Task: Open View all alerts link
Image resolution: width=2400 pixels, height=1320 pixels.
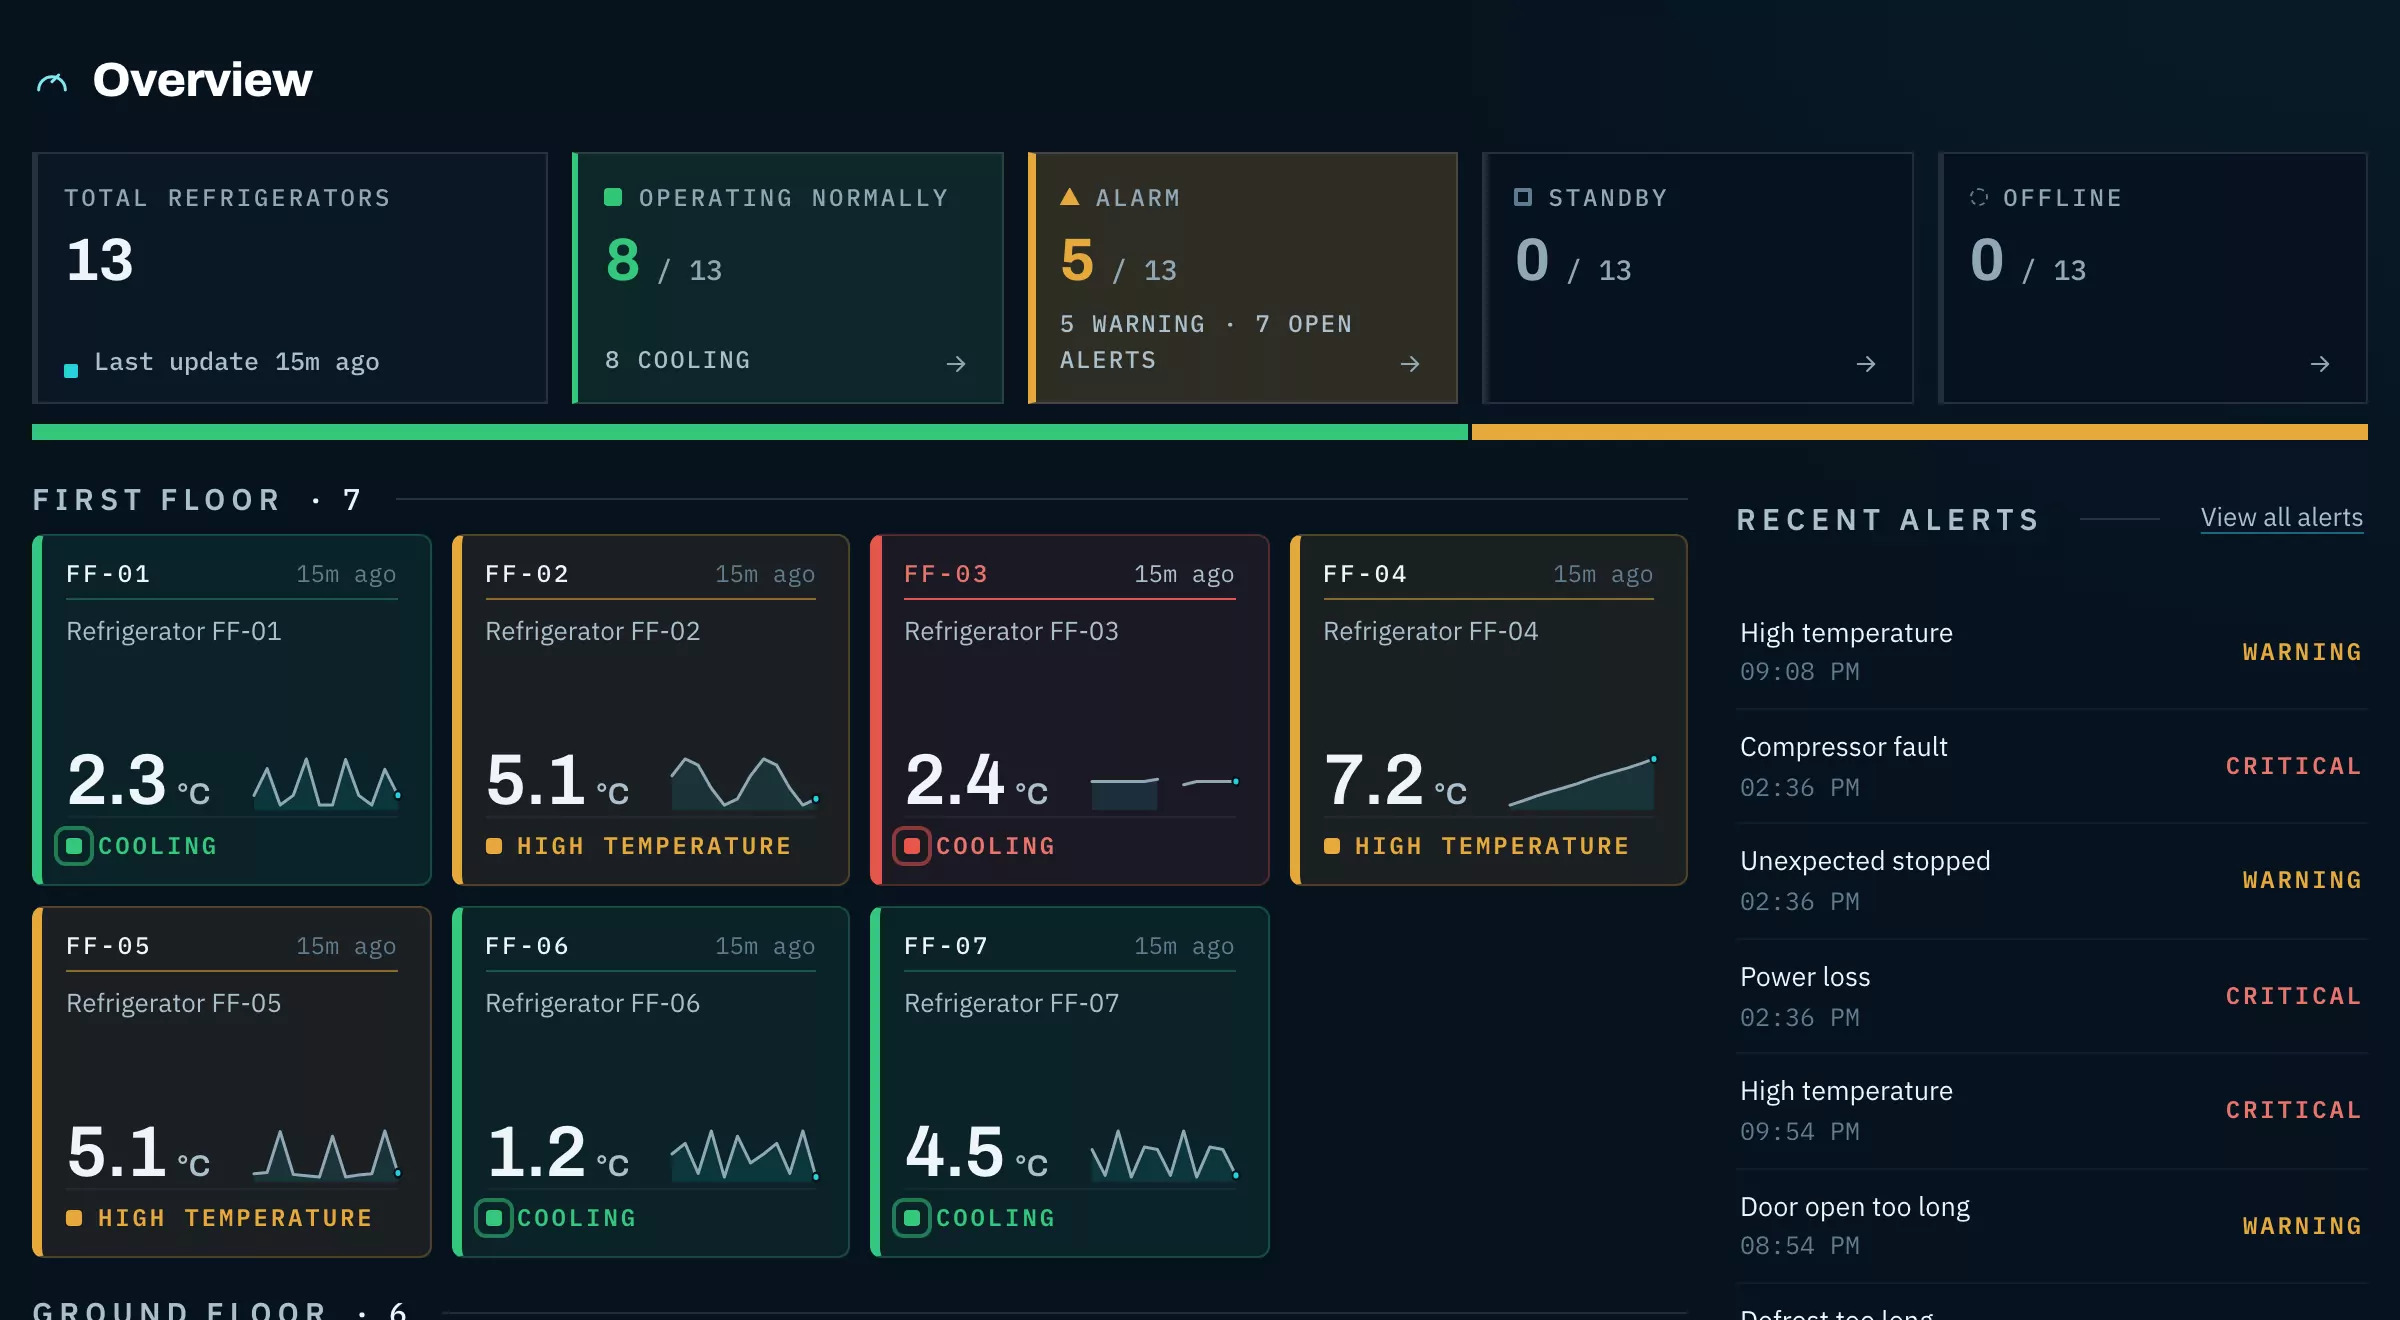Action: tap(2282, 518)
